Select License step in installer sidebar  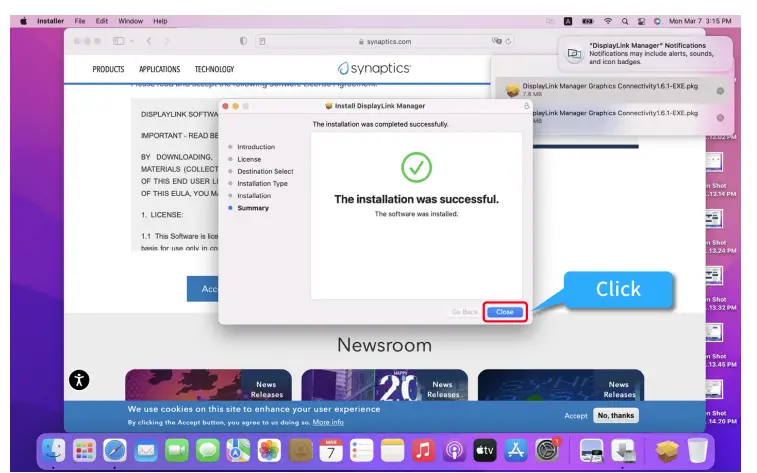pyautogui.click(x=249, y=159)
